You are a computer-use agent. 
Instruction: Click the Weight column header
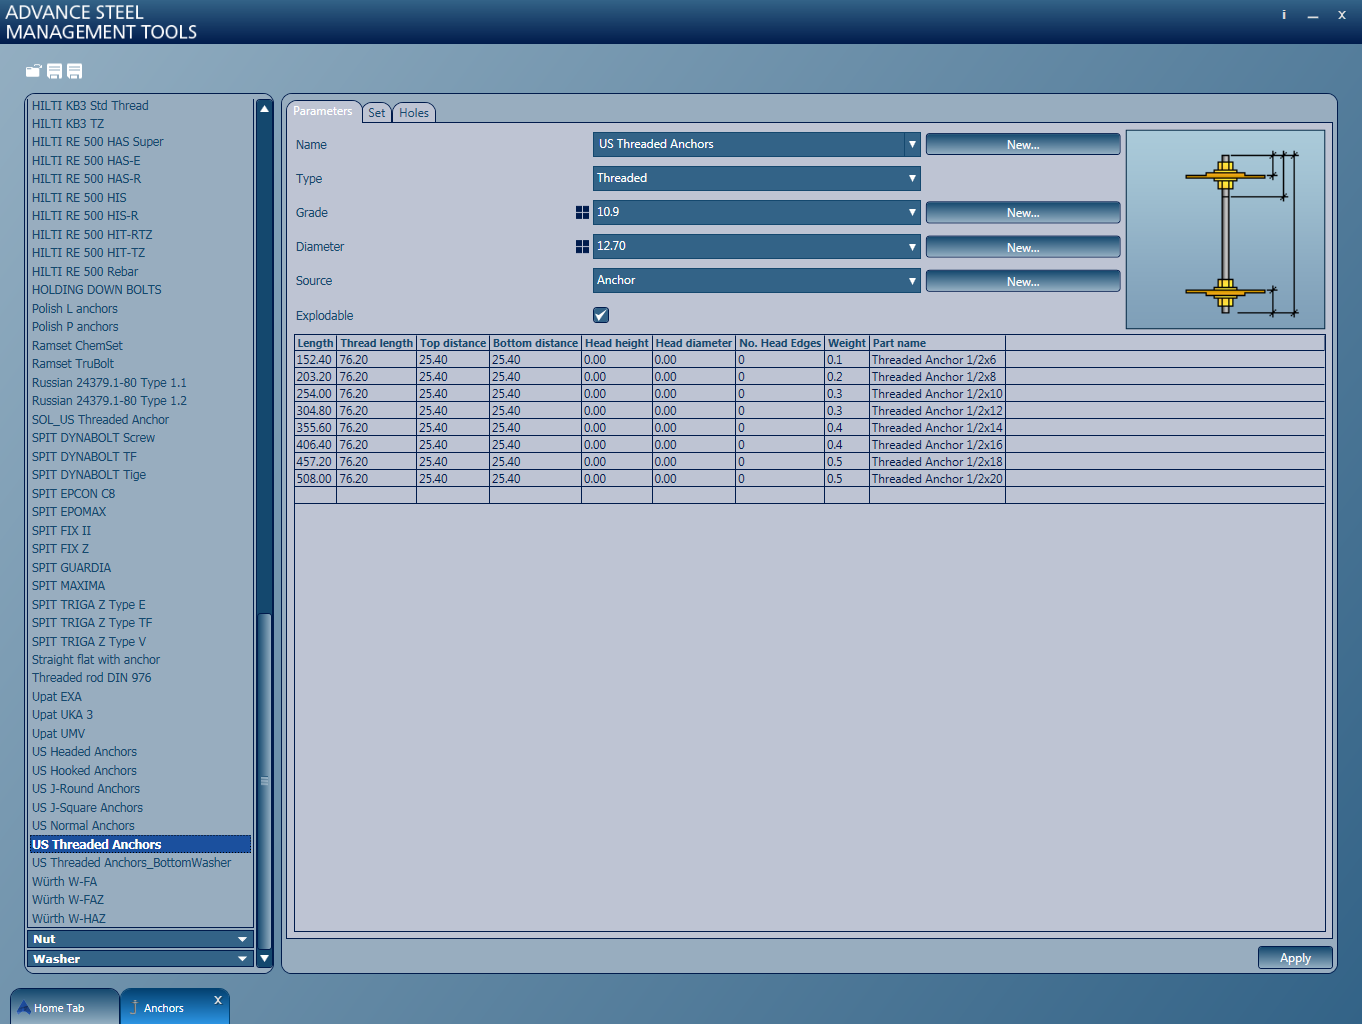847,343
